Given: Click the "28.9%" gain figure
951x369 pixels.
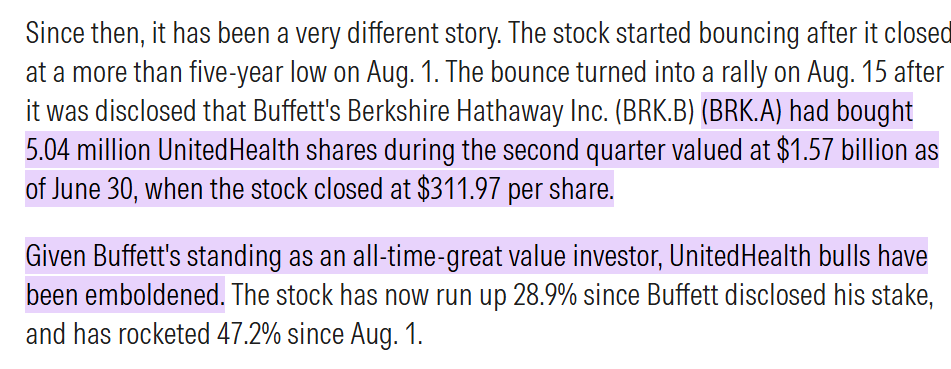Looking at the screenshot, I should [x=545, y=295].
